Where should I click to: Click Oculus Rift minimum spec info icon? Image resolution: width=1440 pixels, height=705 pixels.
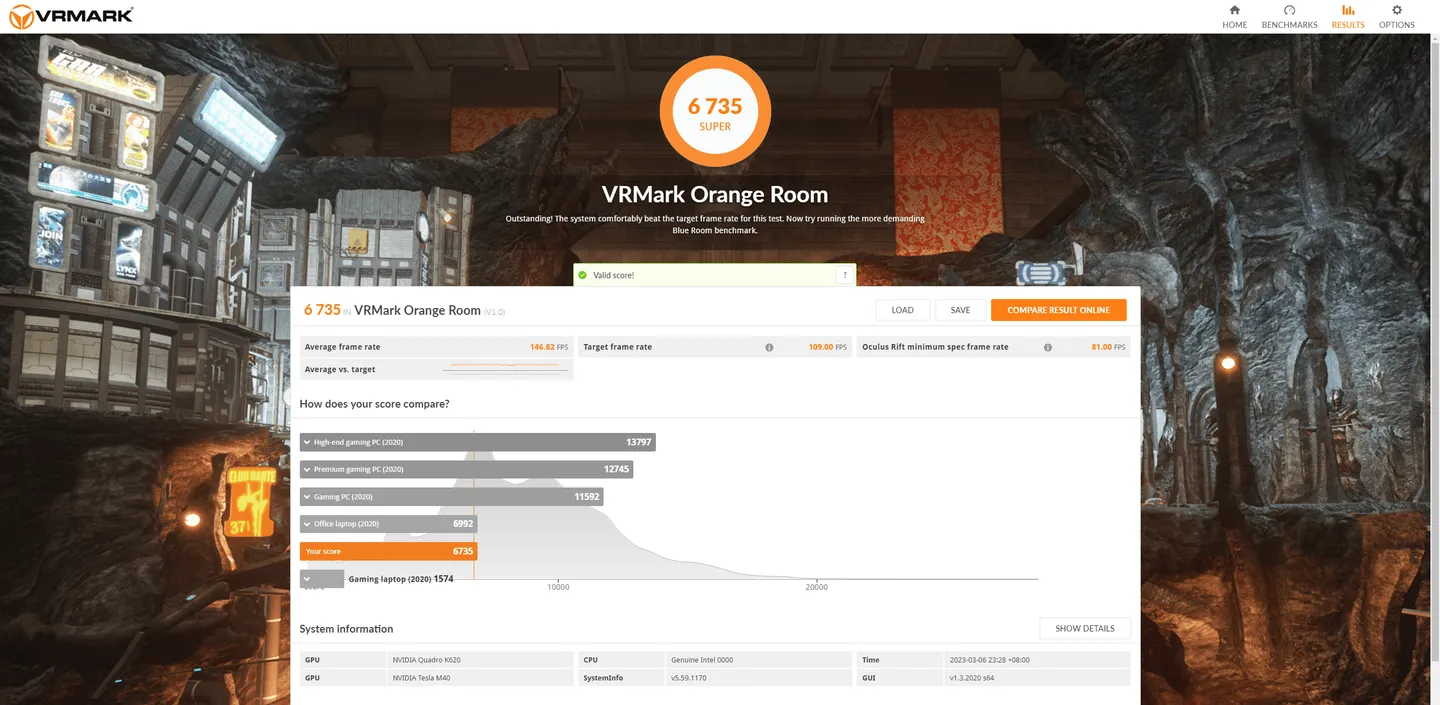1047,348
